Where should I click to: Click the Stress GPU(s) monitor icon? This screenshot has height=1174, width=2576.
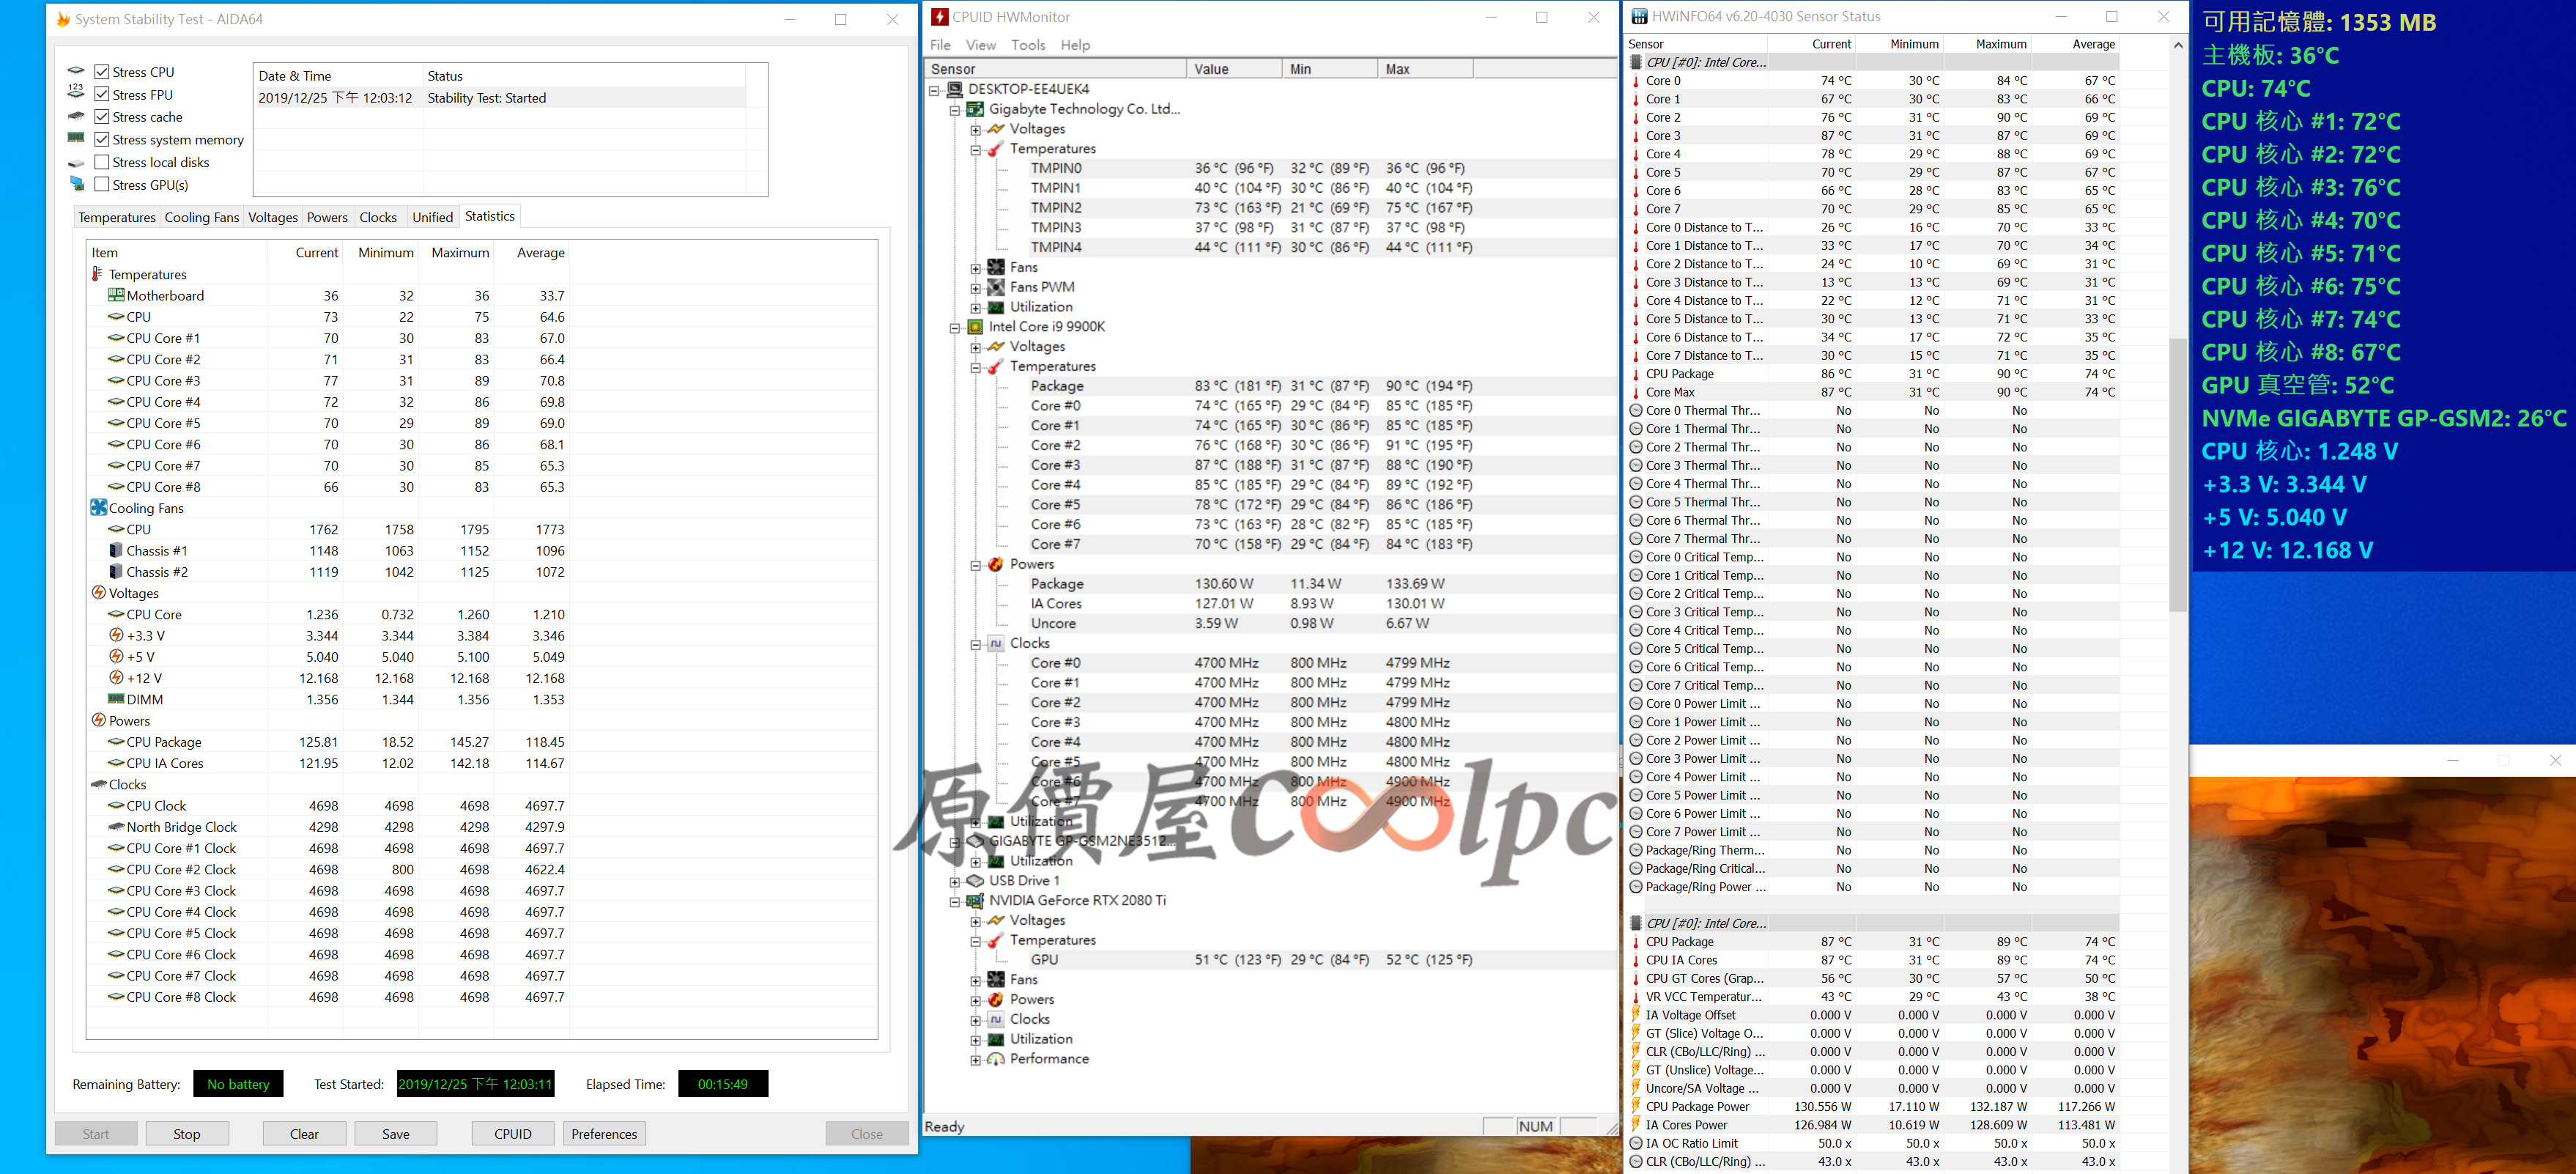tap(76, 184)
